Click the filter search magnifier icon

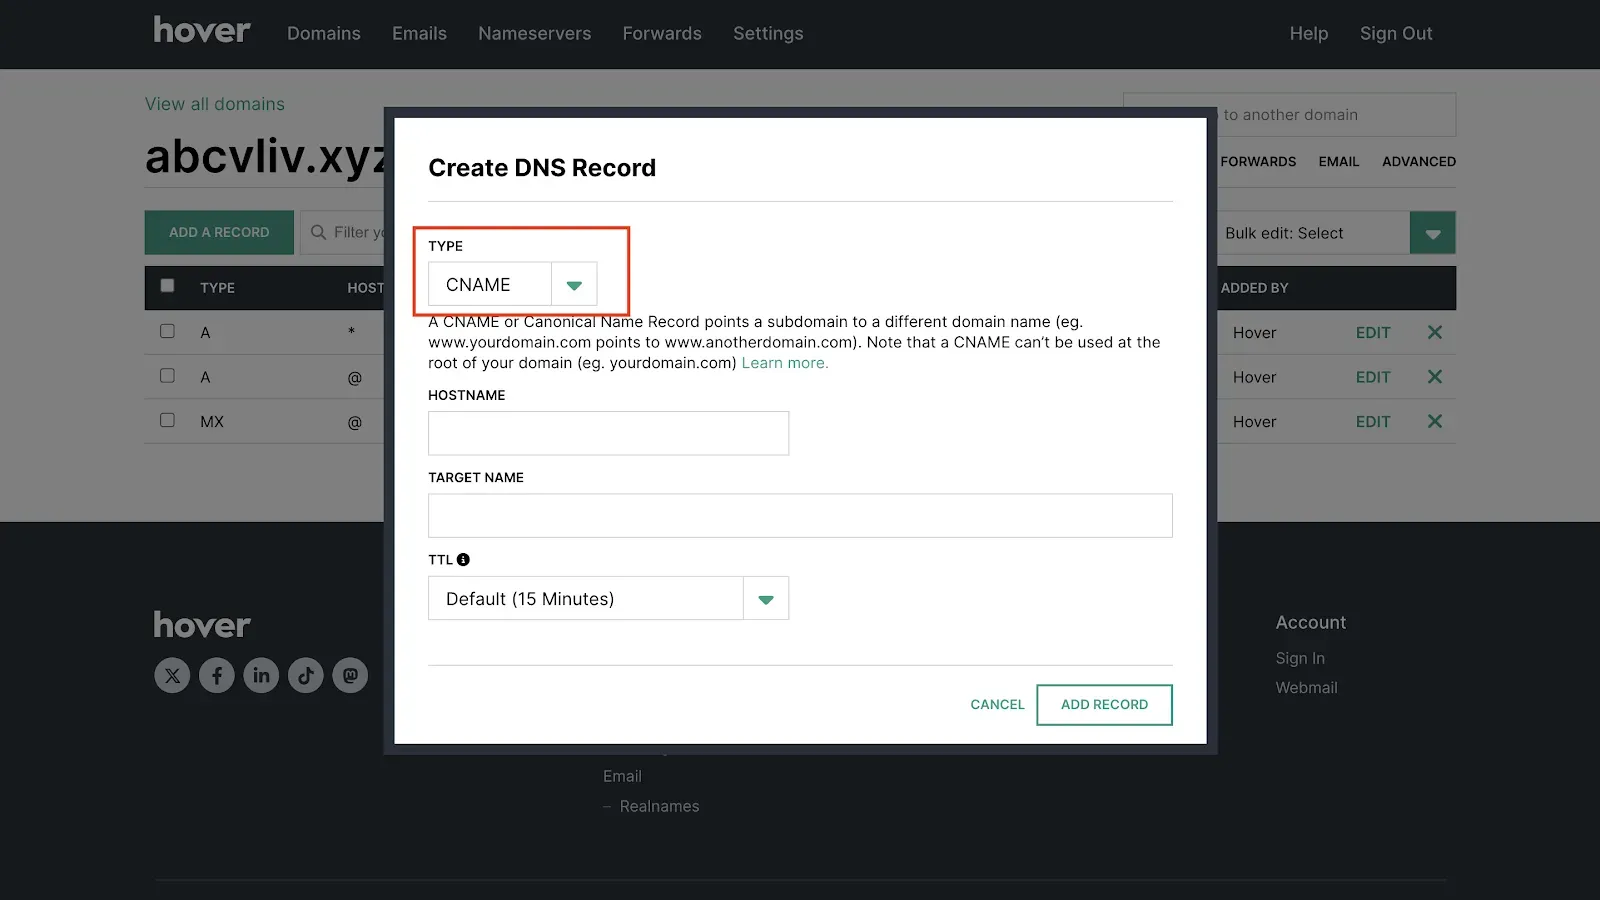coord(318,232)
